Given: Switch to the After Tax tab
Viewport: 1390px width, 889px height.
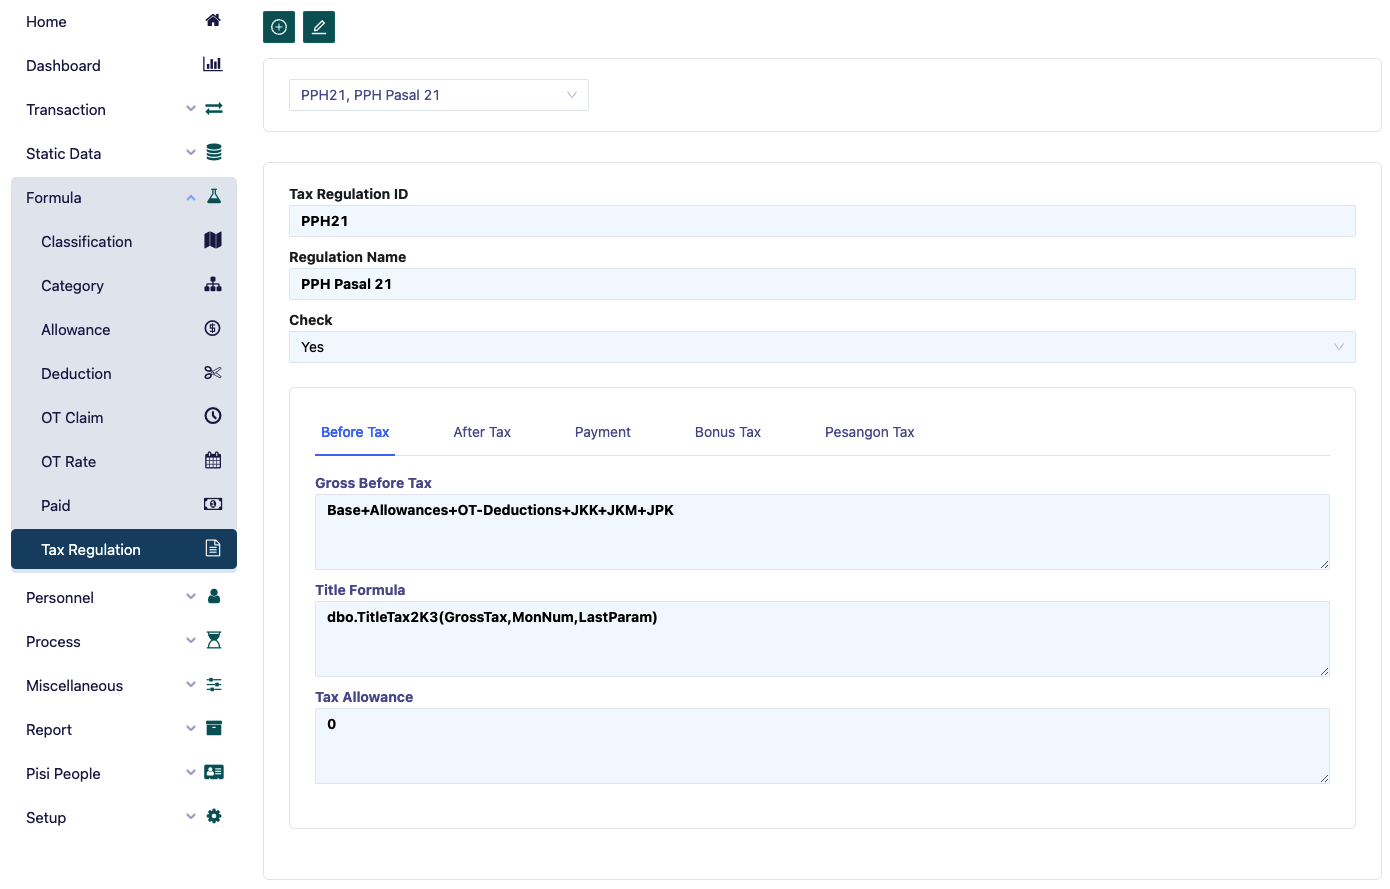Looking at the screenshot, I should click(x=482, y=431).
